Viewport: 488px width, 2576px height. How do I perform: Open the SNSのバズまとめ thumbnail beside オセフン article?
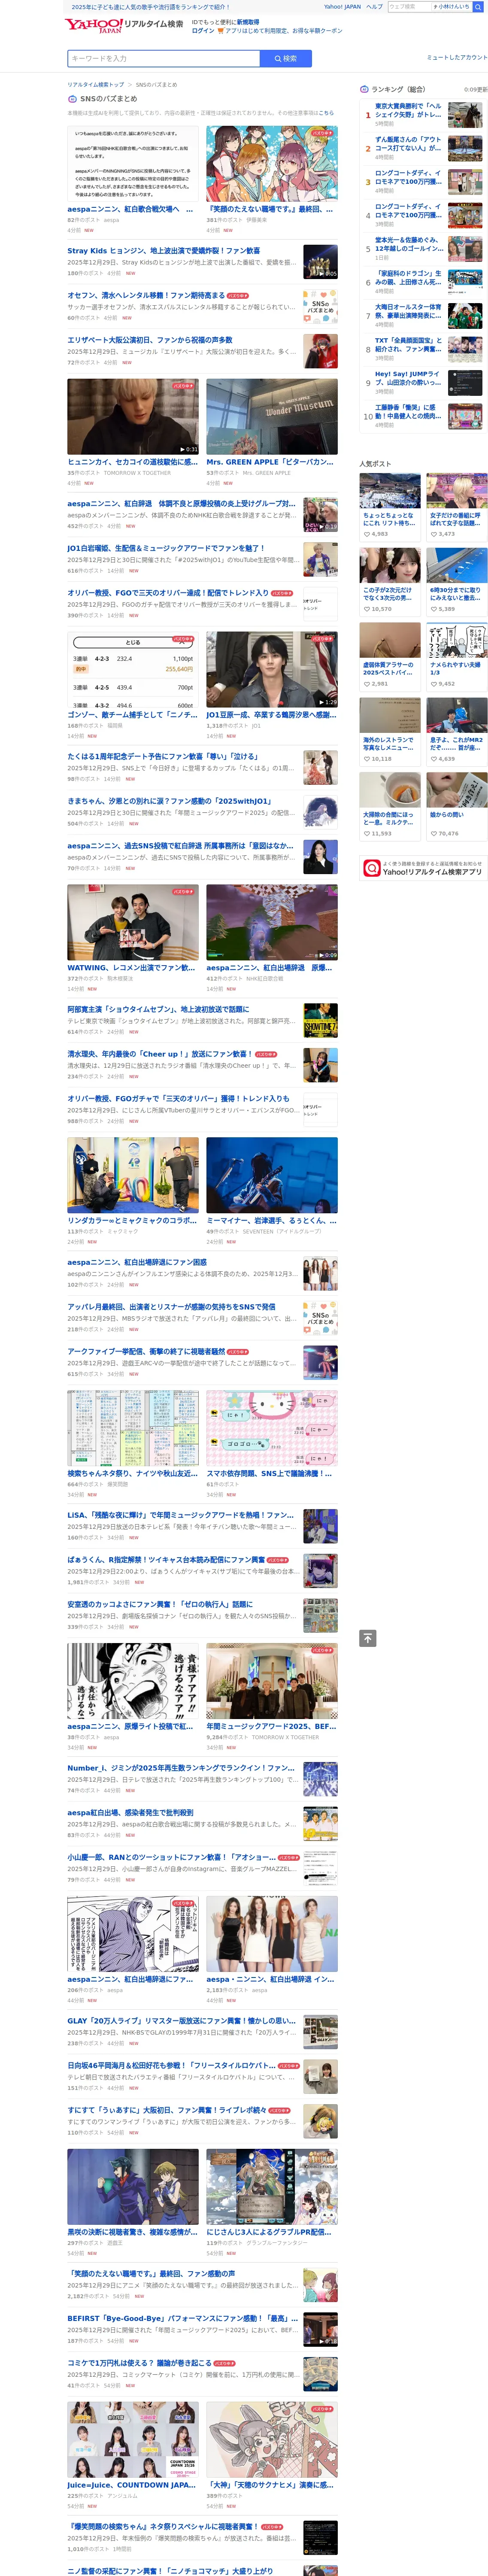[x=320, y=306]
